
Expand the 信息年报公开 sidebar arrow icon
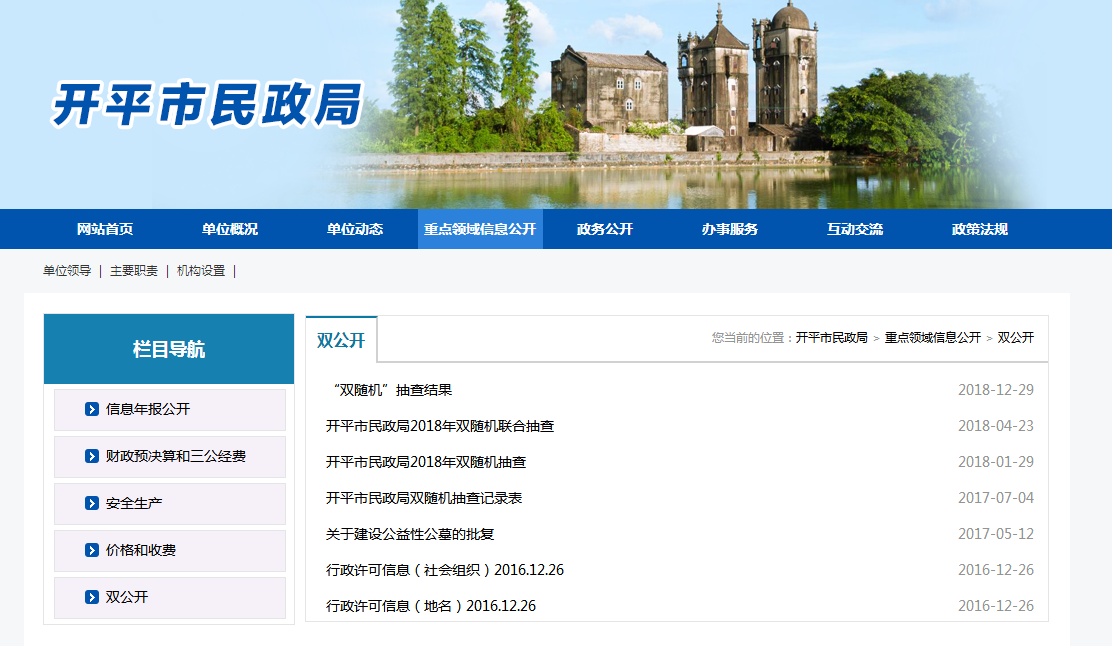[x=91, y=408]
